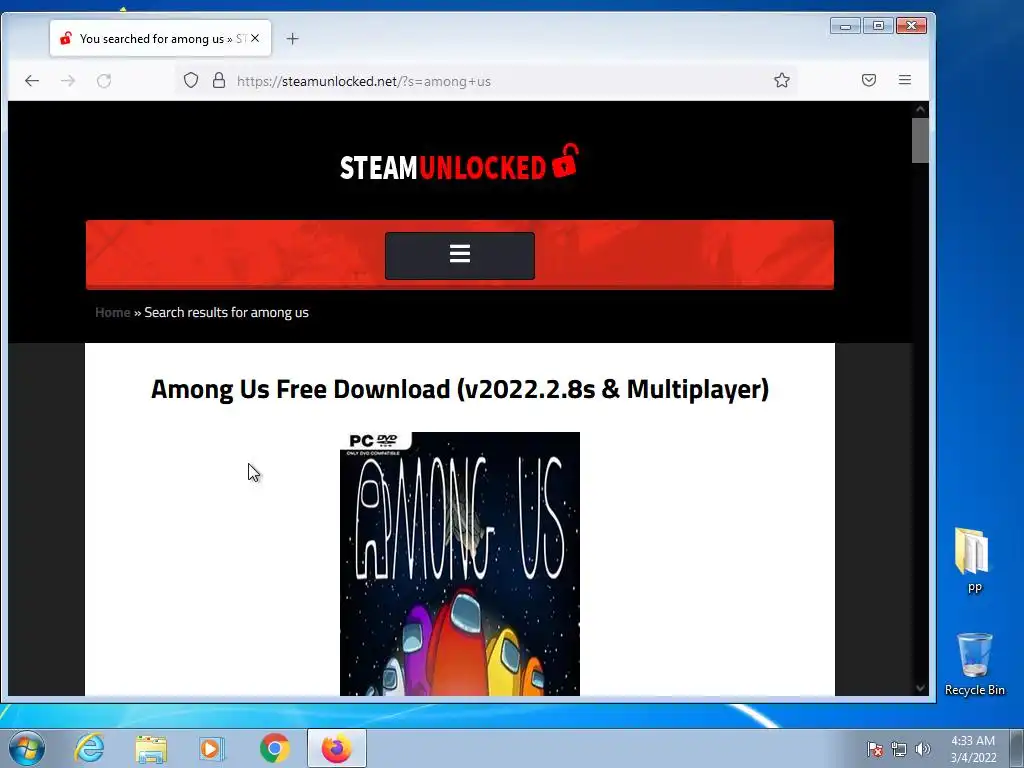The height and width of the screenshot is (768, 1024).
Task: Expand the site hamburger navigation menu
Action: point(460,255)
